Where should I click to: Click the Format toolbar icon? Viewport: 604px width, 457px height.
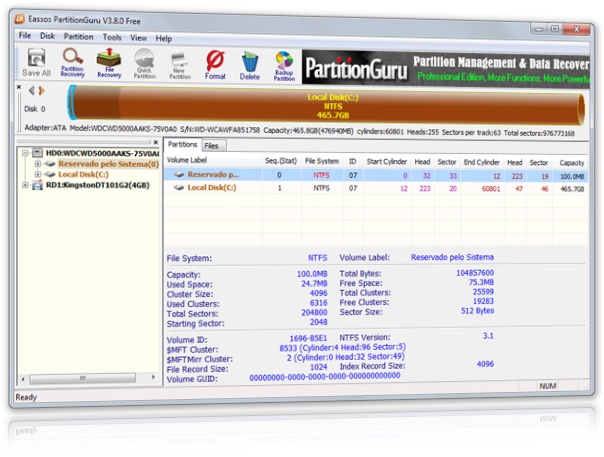[215, 65]
